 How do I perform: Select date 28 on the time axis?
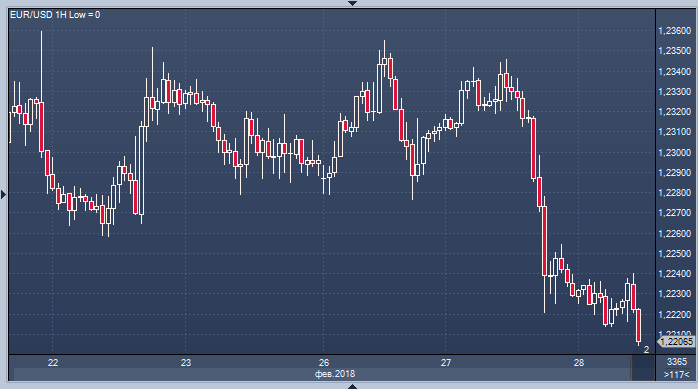tap(578, 363)
